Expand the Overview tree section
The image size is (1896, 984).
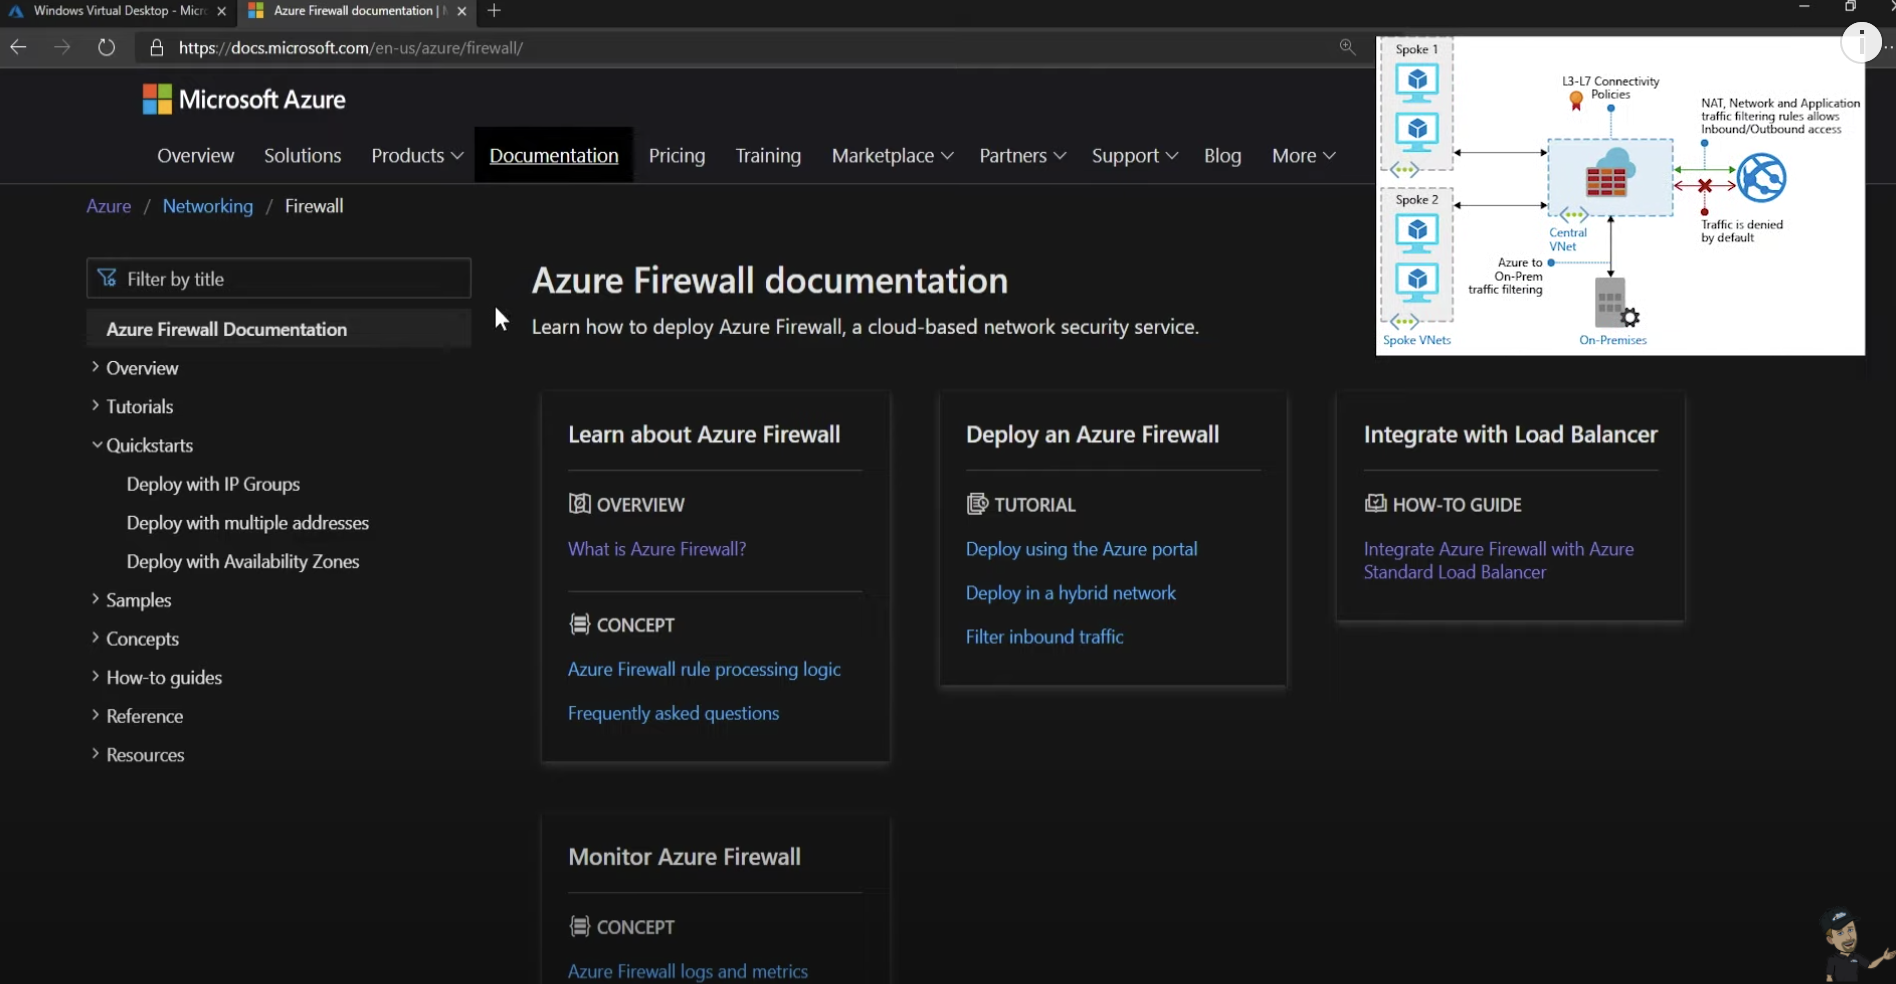click(x=96, y=367)
